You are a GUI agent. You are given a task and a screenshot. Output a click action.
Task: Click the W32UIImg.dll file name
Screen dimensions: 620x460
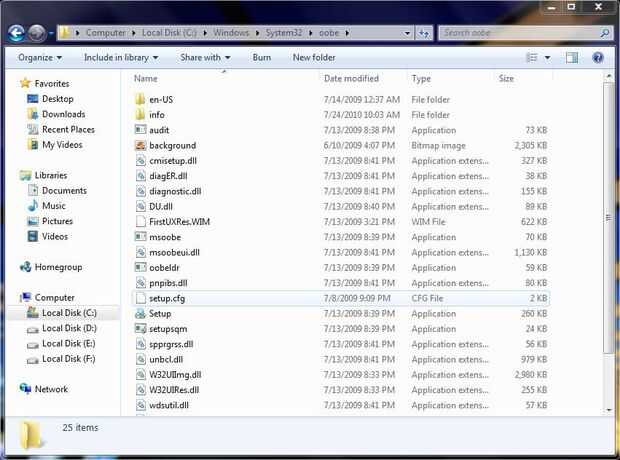[175, 375]
